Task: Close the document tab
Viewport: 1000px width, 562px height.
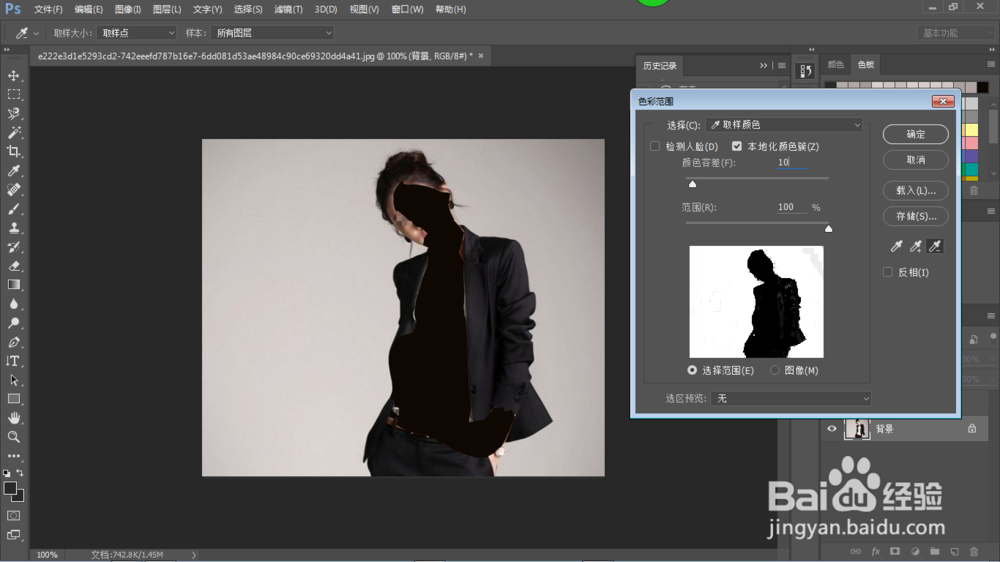Action: point(481,56)
